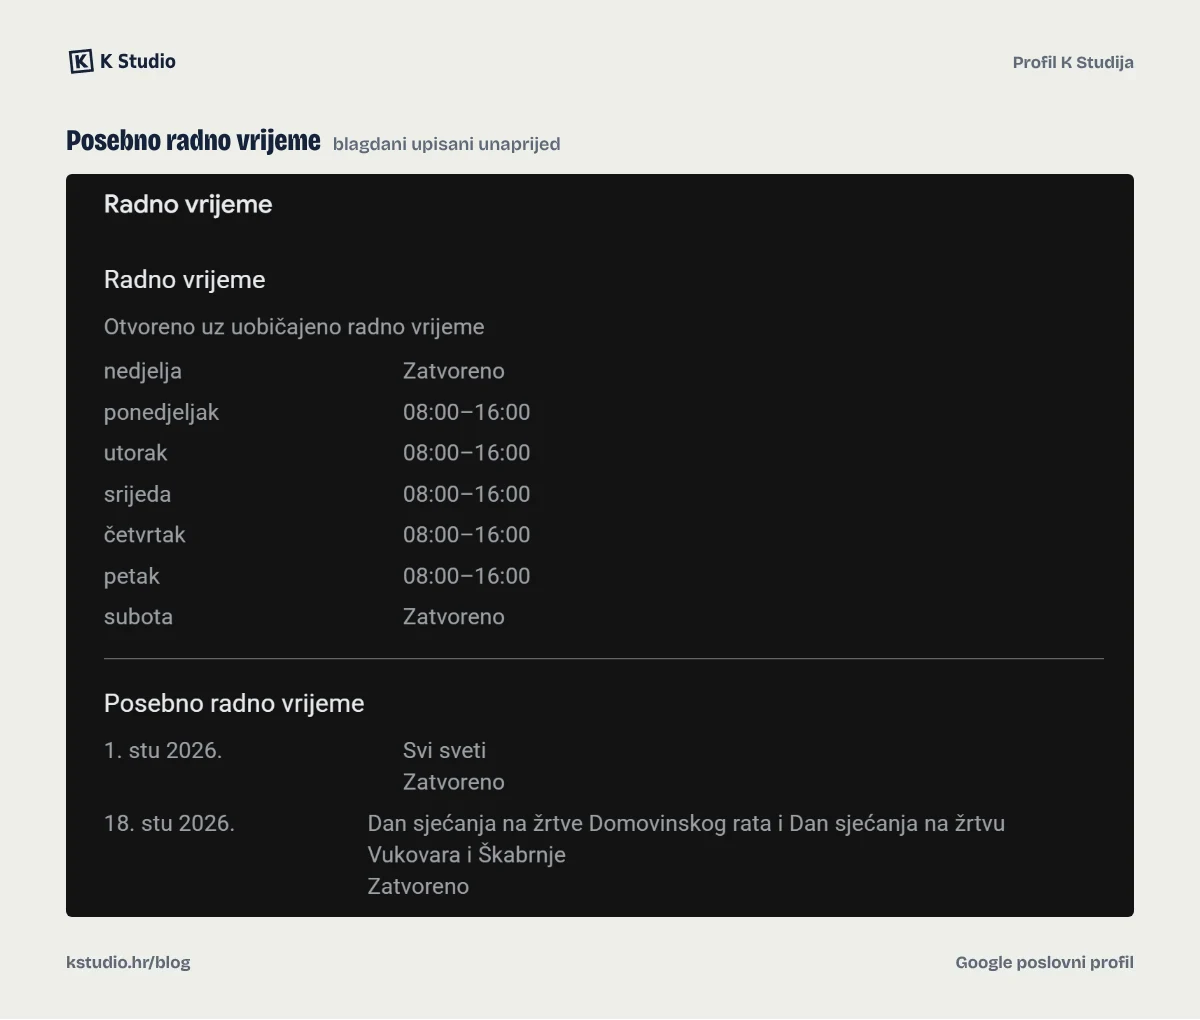The width and height of the screenshot is (1200, 1020).
Task: Click the blagdani upisani unaprijed subtitle
Action: [x=446, y=144]
